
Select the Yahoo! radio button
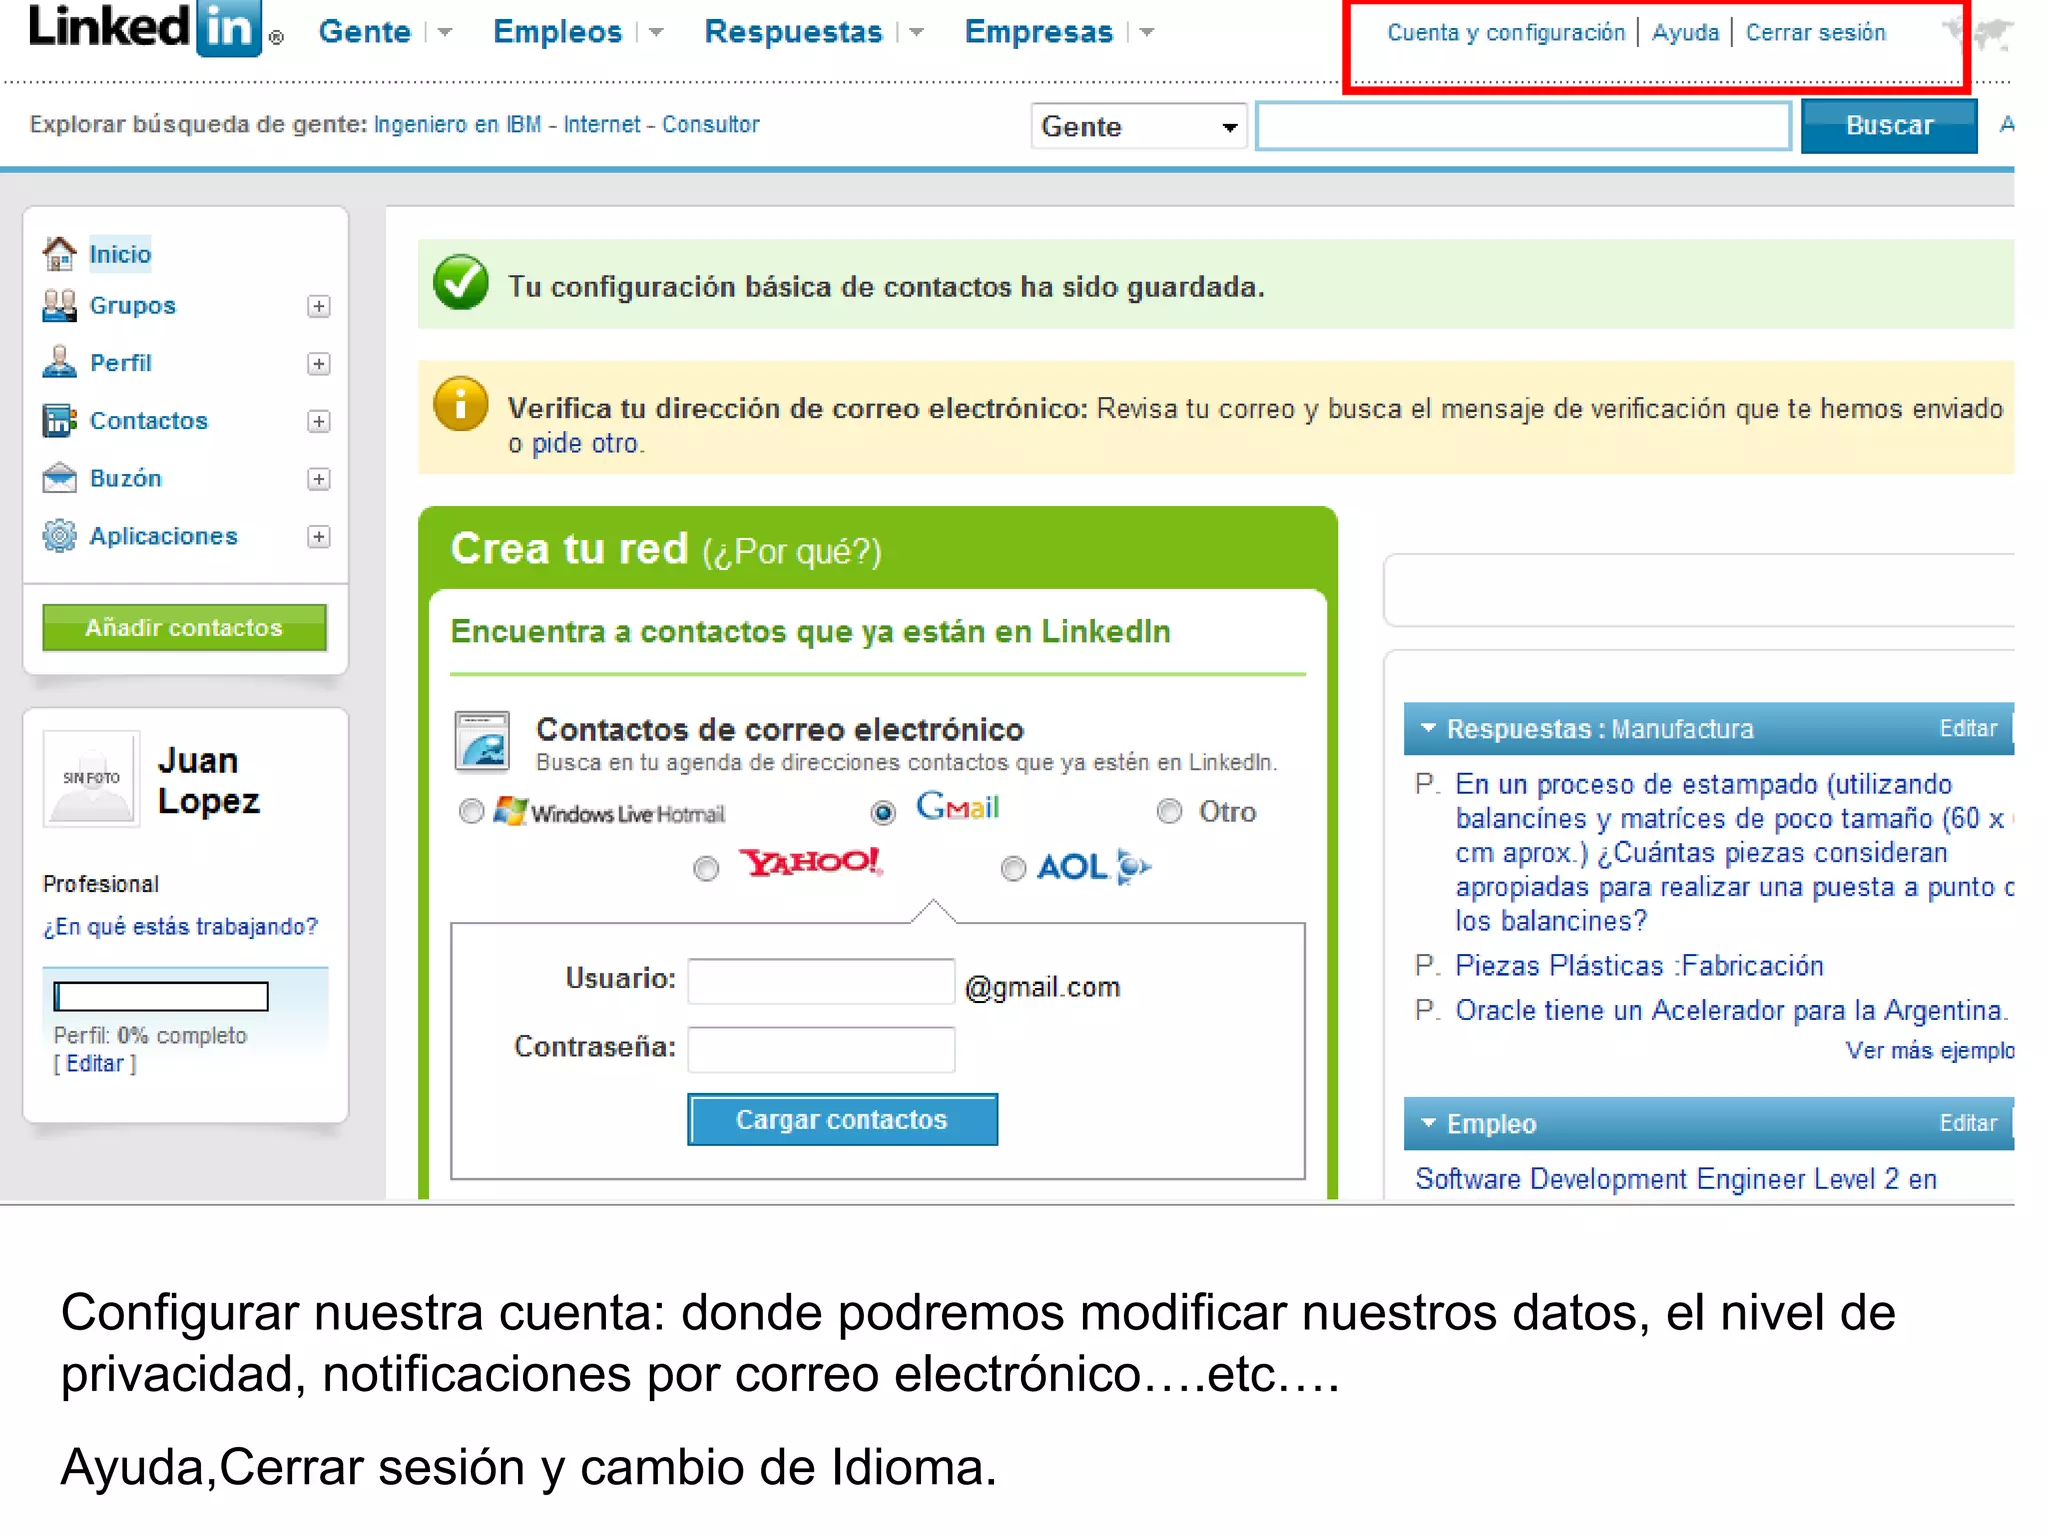706,869
